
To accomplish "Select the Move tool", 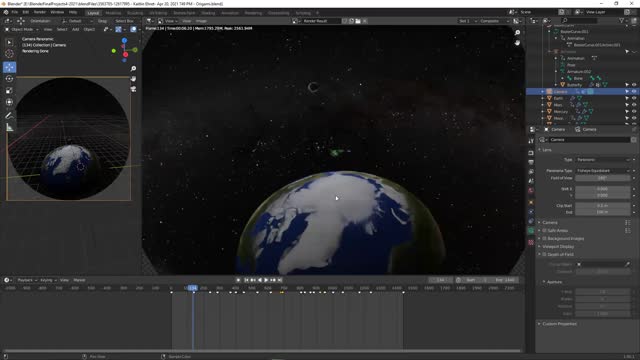I will (9, 67).
